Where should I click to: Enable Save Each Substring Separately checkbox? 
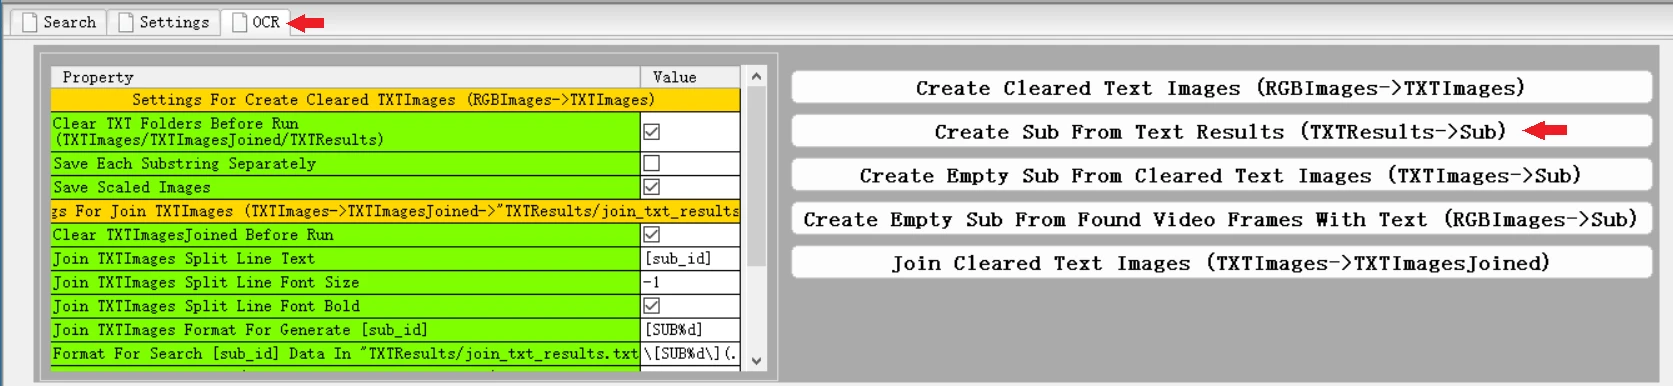pos(652,163)
